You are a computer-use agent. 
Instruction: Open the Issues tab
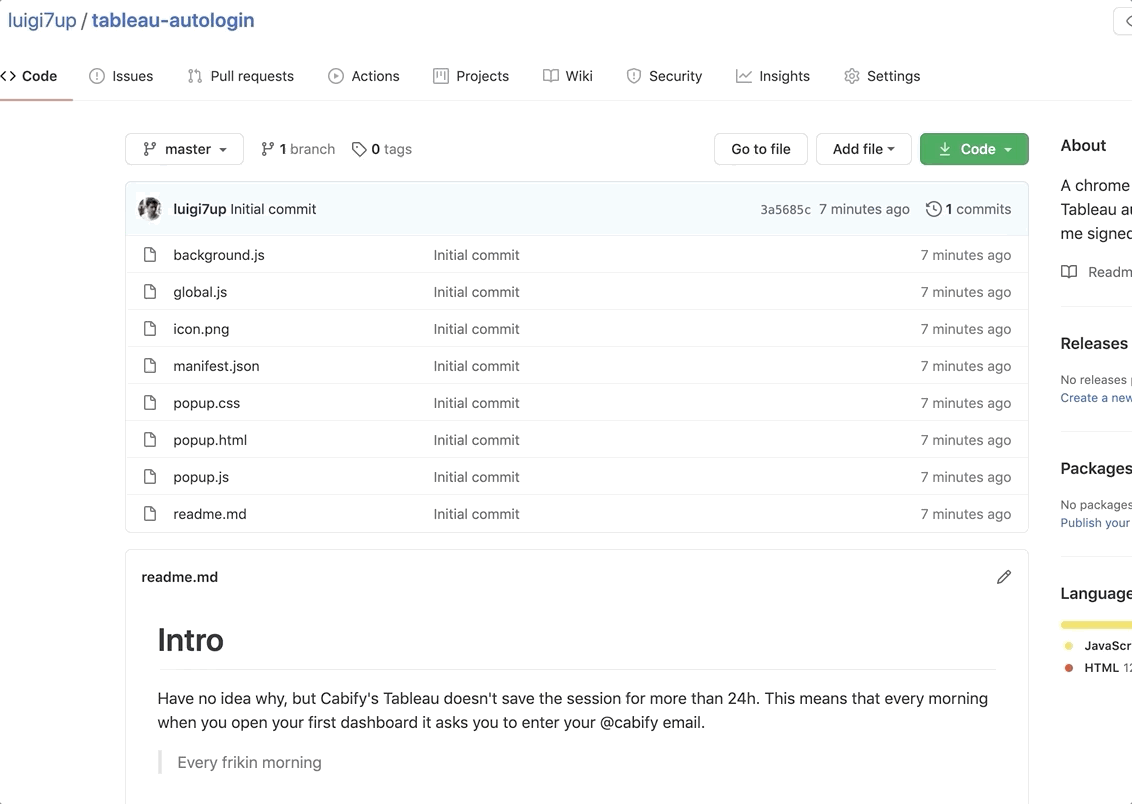121,76
